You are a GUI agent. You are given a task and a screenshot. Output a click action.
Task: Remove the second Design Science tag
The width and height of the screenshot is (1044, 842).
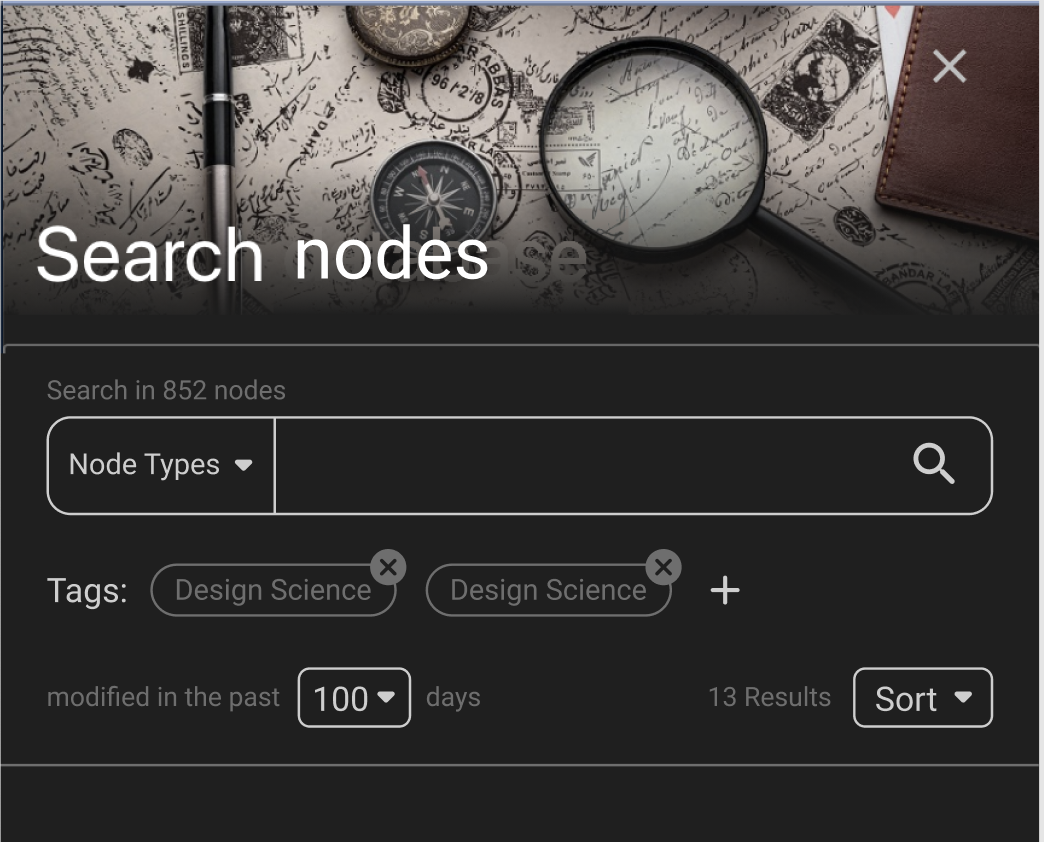663,567
